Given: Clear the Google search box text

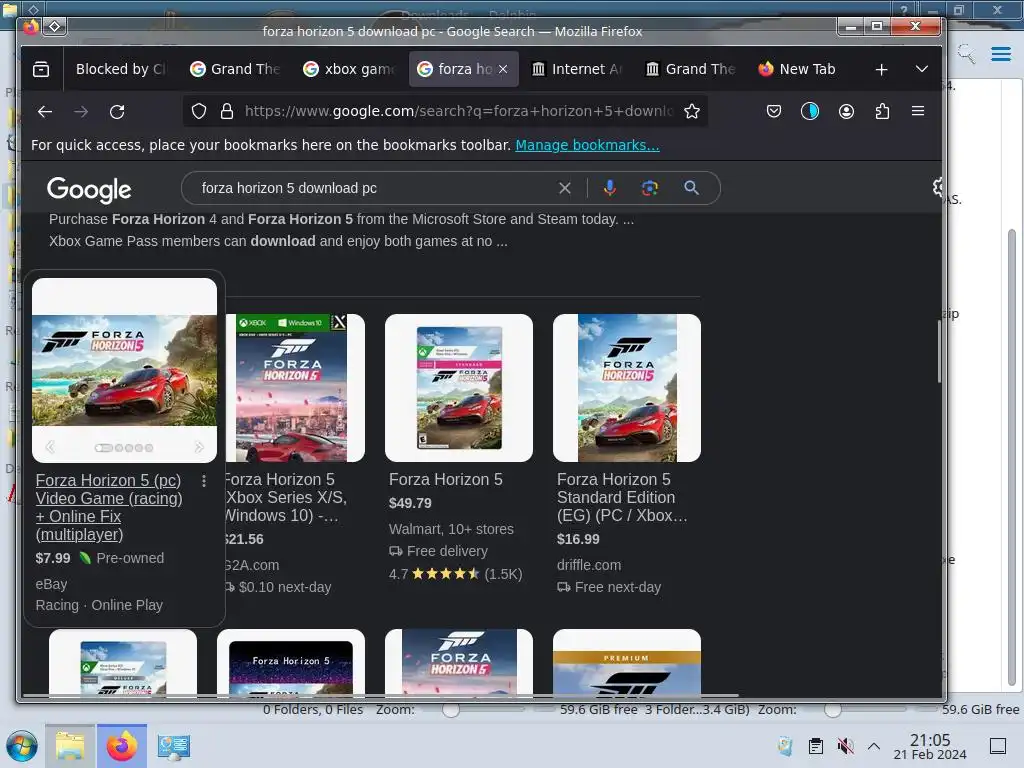Looking at the screenshot, I should 565,188.
